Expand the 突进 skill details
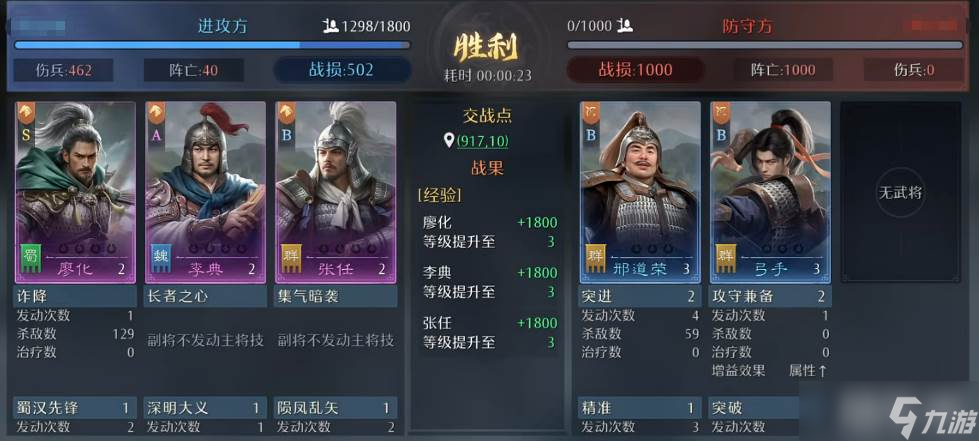Image resolution: width=979 pixels, height=441 pixels. point(639,296)
